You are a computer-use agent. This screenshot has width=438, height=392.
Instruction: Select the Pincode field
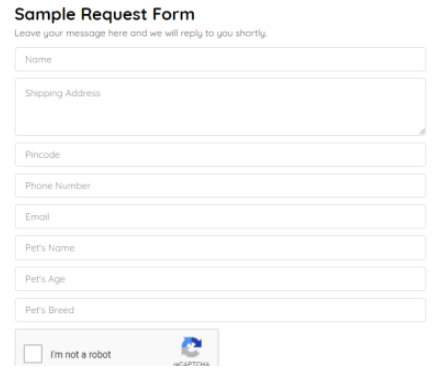(x=220, y=155)
